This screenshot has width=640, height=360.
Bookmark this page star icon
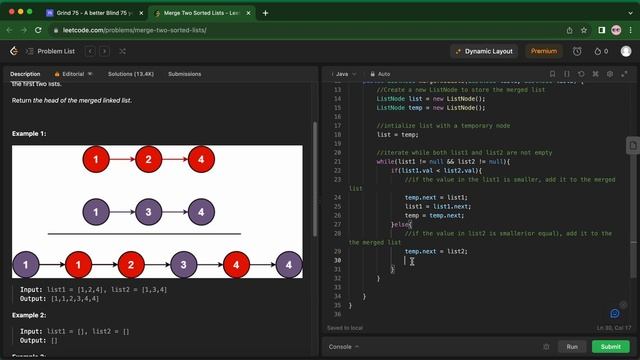584,30
